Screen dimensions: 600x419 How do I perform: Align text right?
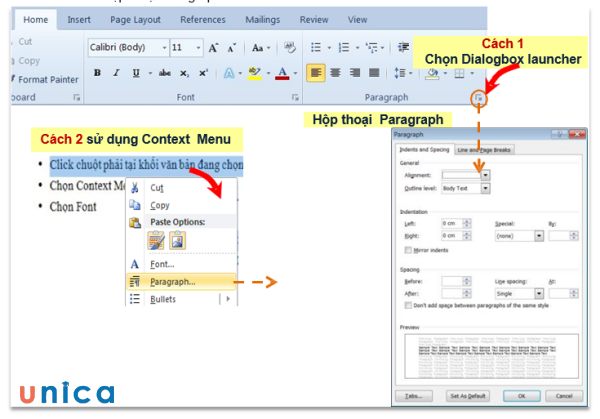(x=355, y=73)
